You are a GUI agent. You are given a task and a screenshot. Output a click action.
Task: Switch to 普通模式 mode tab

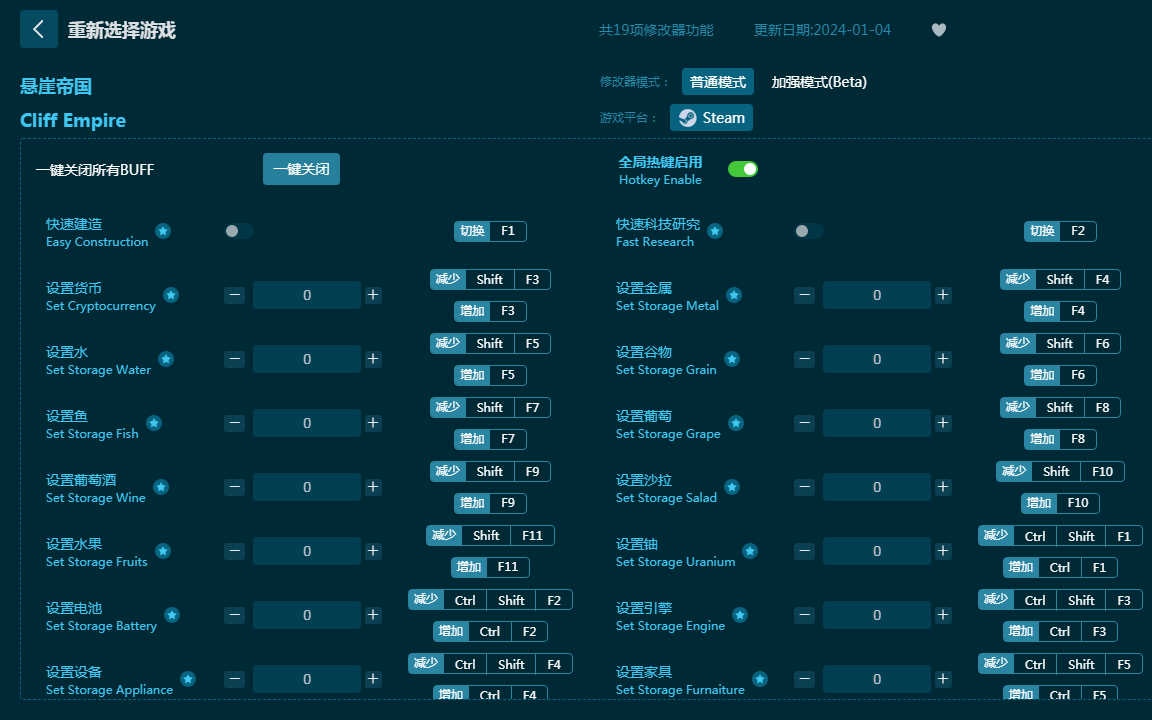[717, 82]
